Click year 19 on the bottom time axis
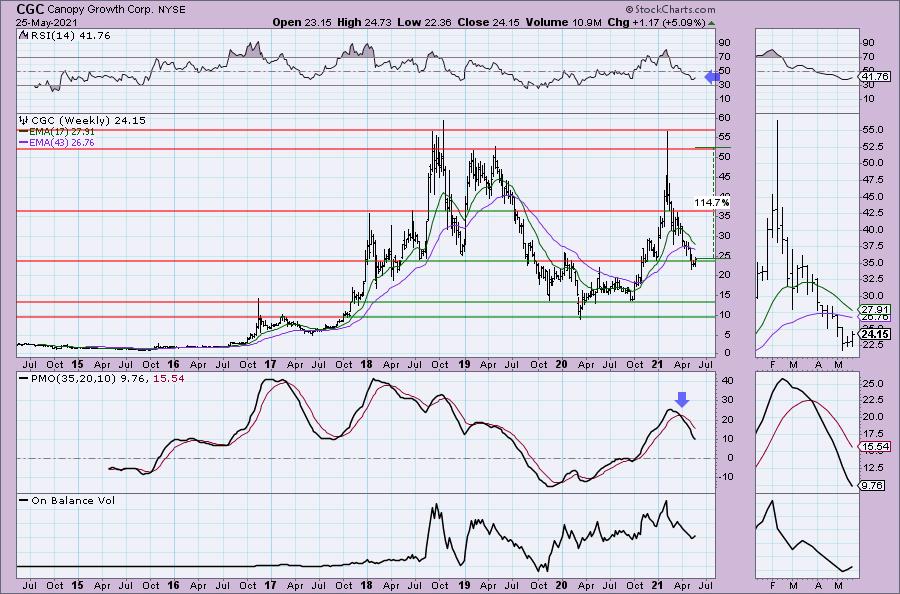Viewport: 900px width, 594px height. [x=464, y=586]
